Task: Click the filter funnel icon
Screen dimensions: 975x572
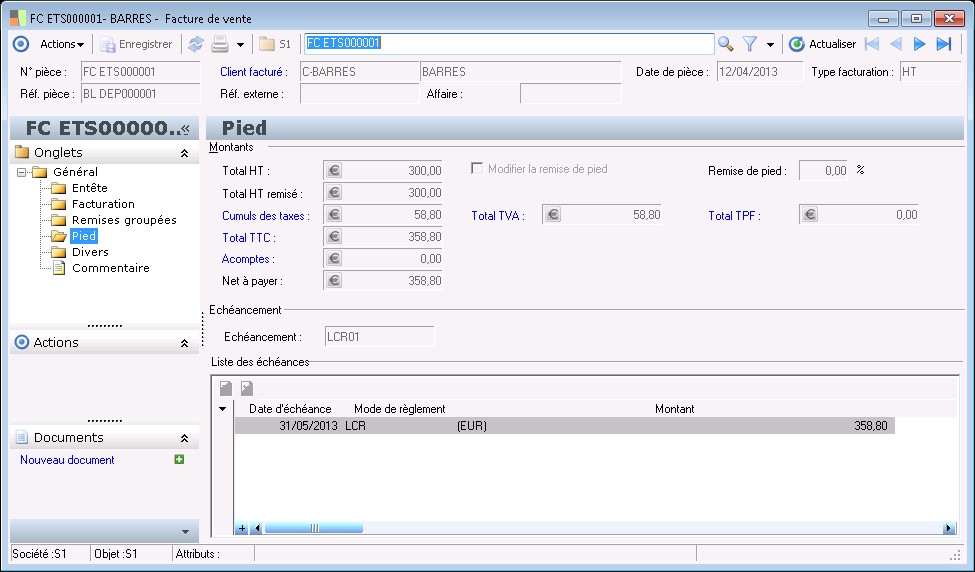Action: pos(749,44)
